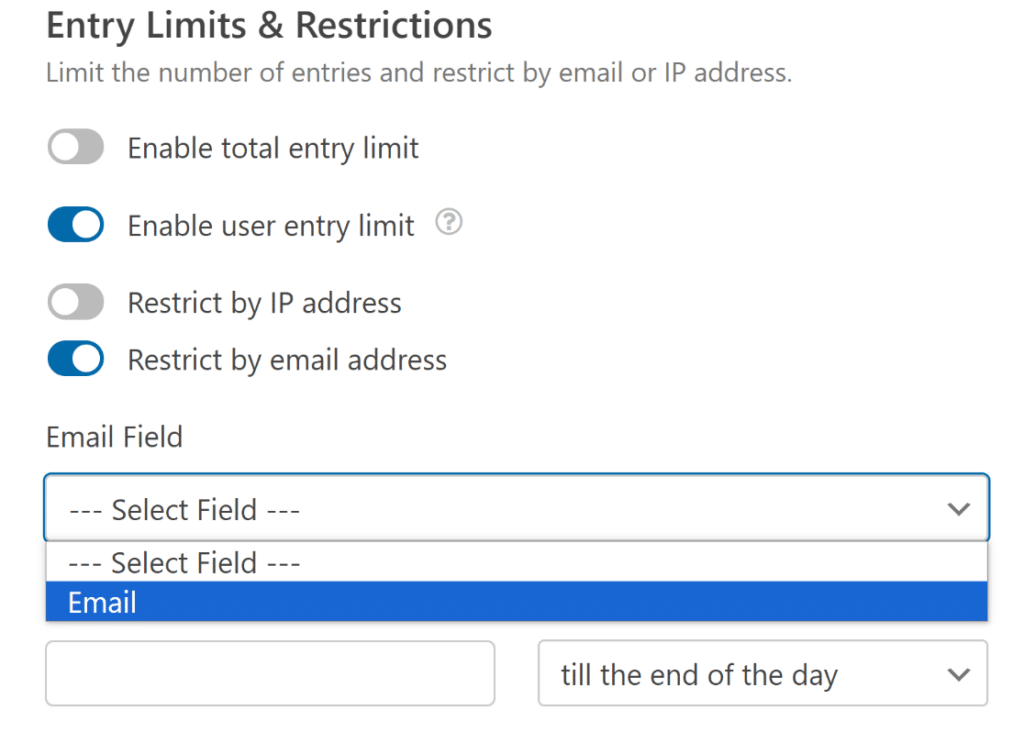The width and height of the screenshot is (1024, 732).
Task: Click the help icon beside user entry limit
Action: tap(448, 224)
